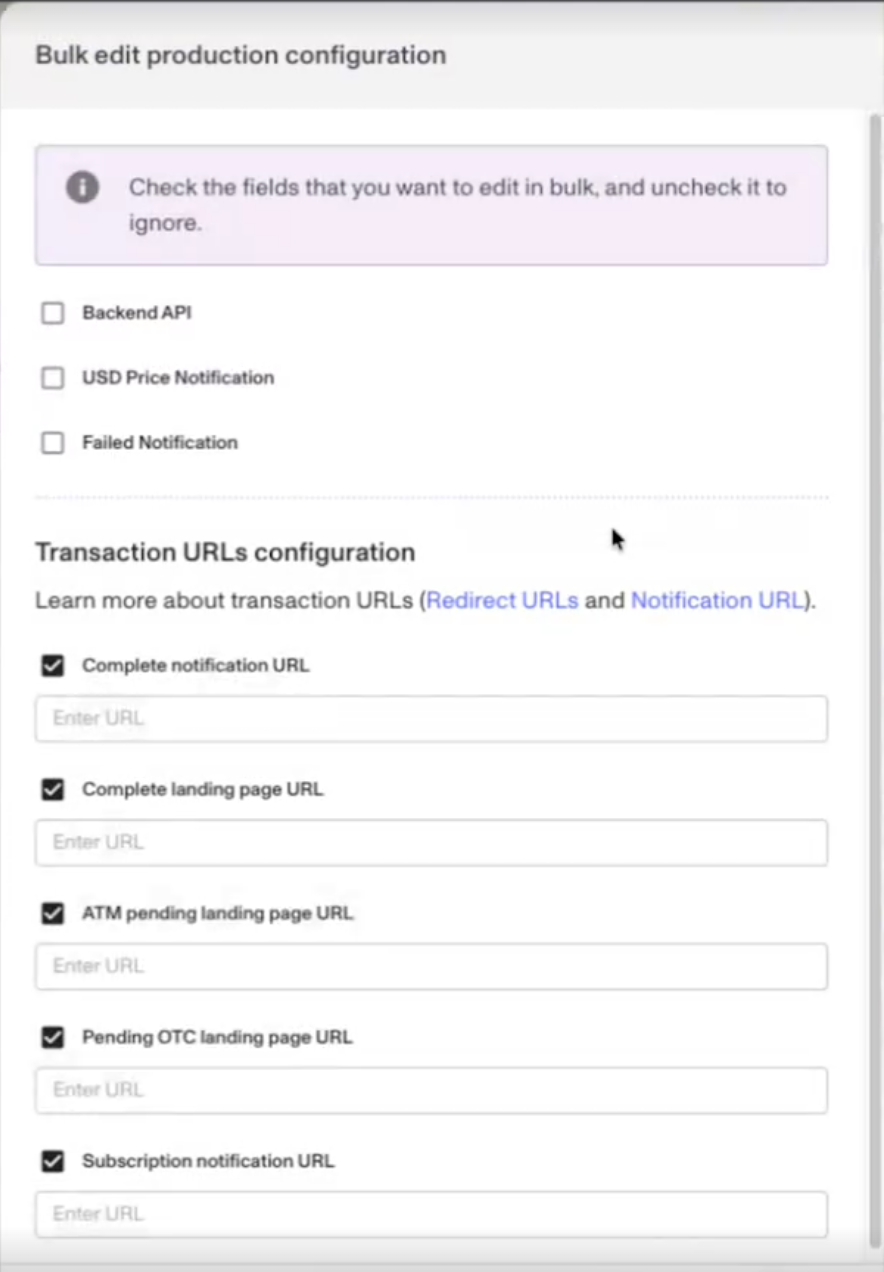Click the ATM pending landing page URL field
Screen dimensions: 884x1272
tap(431, 967)
